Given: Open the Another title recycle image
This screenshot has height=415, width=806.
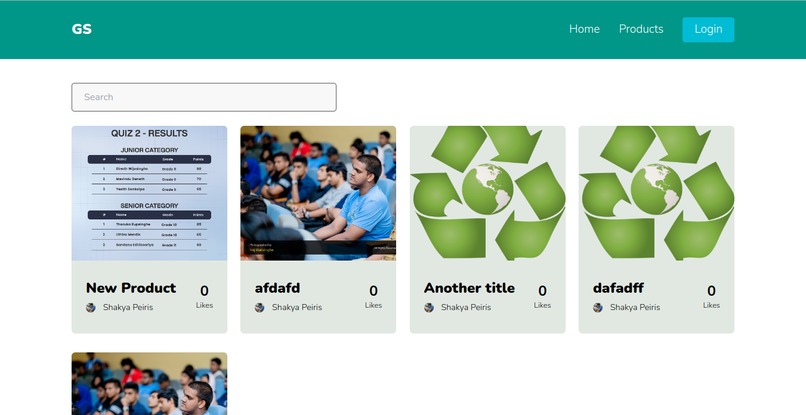Looking at the screenshot, I should (x=487, y=193).
